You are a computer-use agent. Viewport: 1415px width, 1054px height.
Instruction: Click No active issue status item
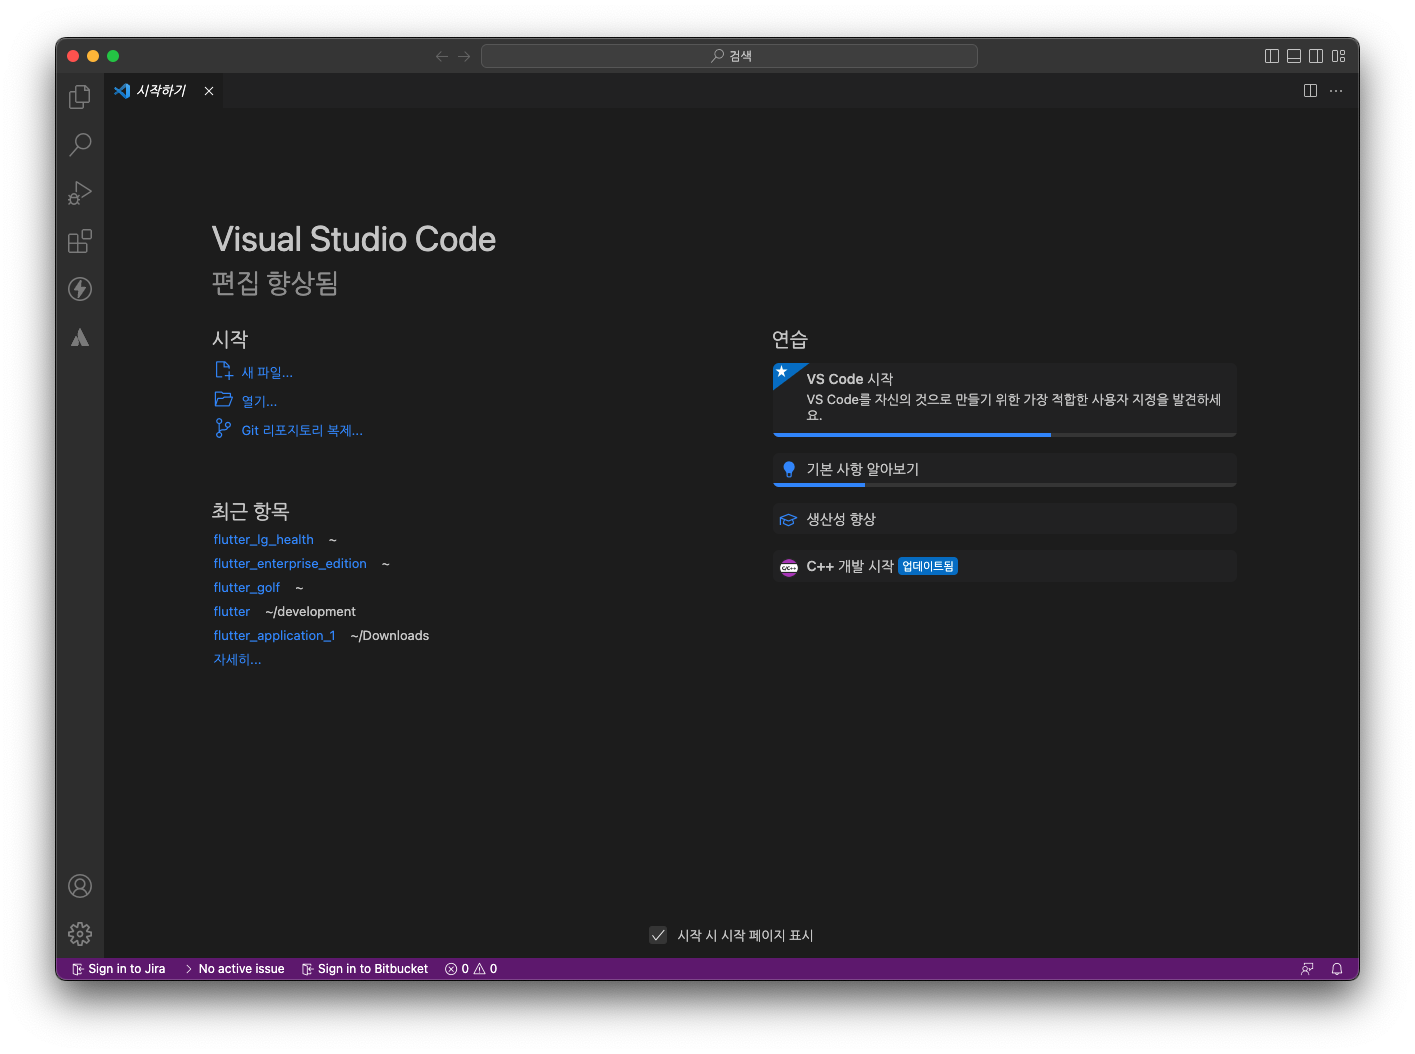coord(235,969)
